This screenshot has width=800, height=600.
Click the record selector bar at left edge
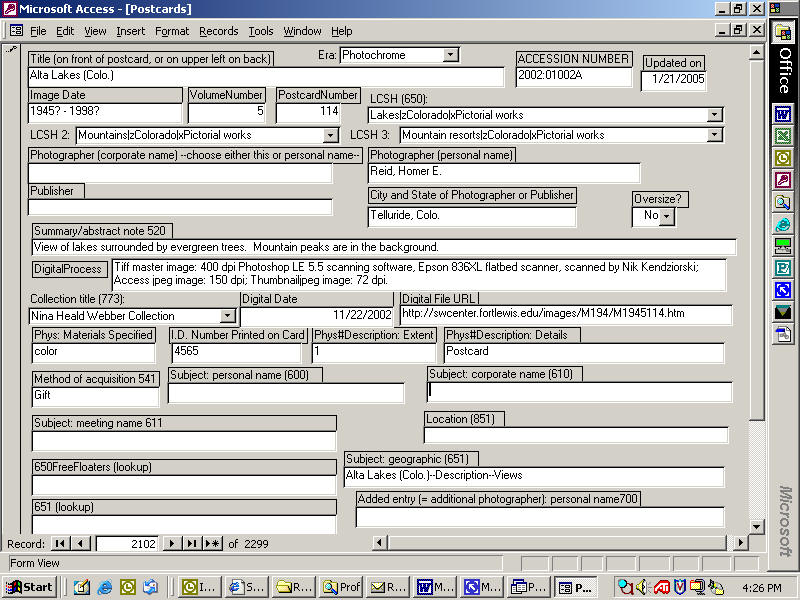click(12, 290)
